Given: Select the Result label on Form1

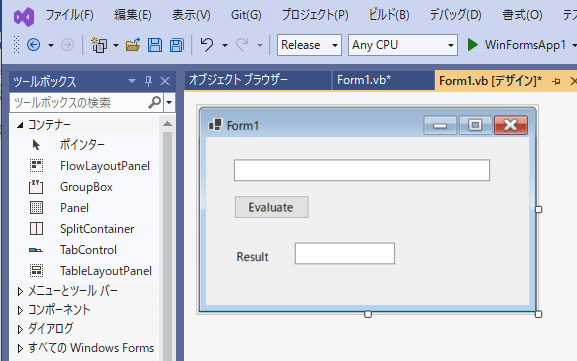Looking at the screenshot, I should tap(252, 257).
